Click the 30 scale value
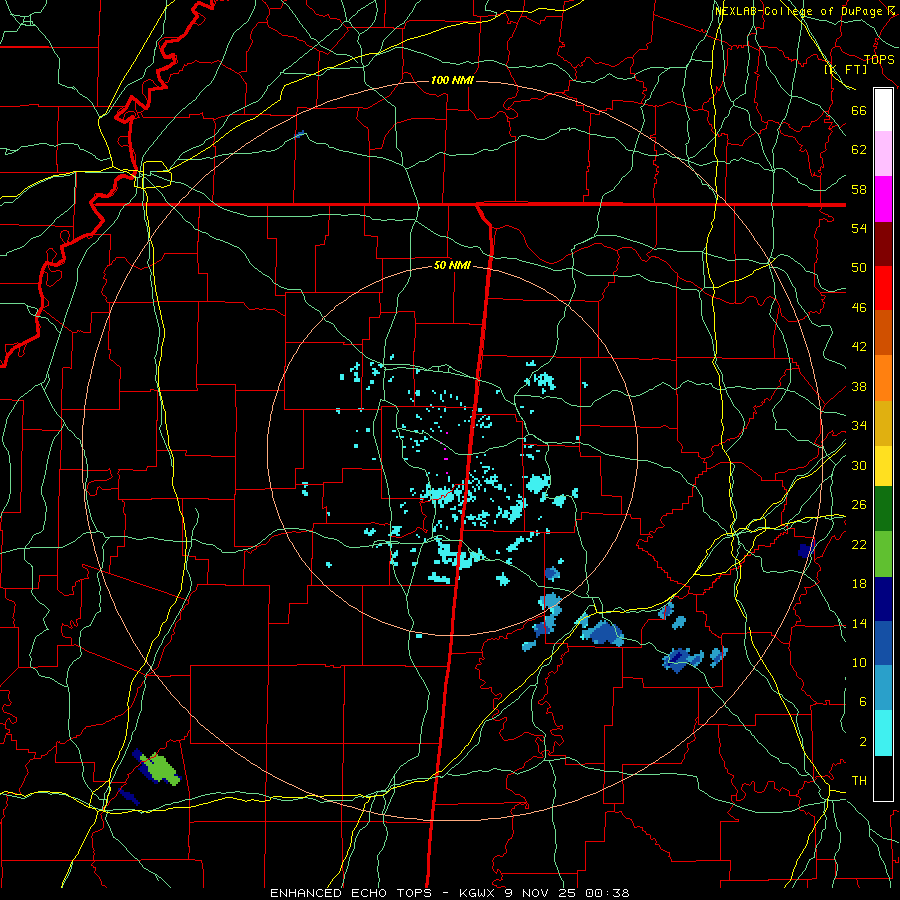 (x=859, y=465)
